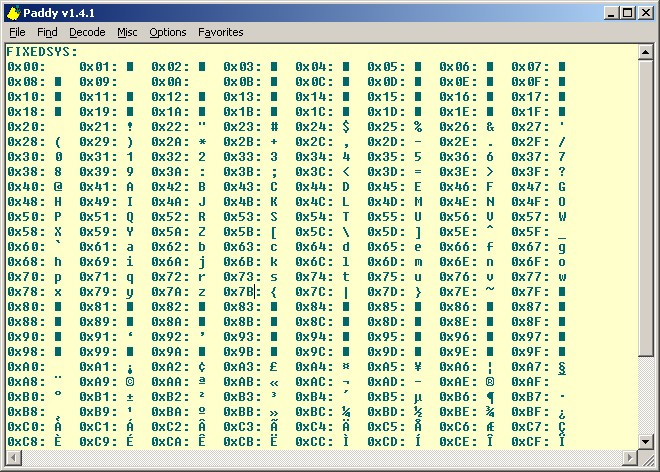The width and height of the screenshot is (660, 472).
Task: Click the 0x5C: backslash entry
Action: 322,232
